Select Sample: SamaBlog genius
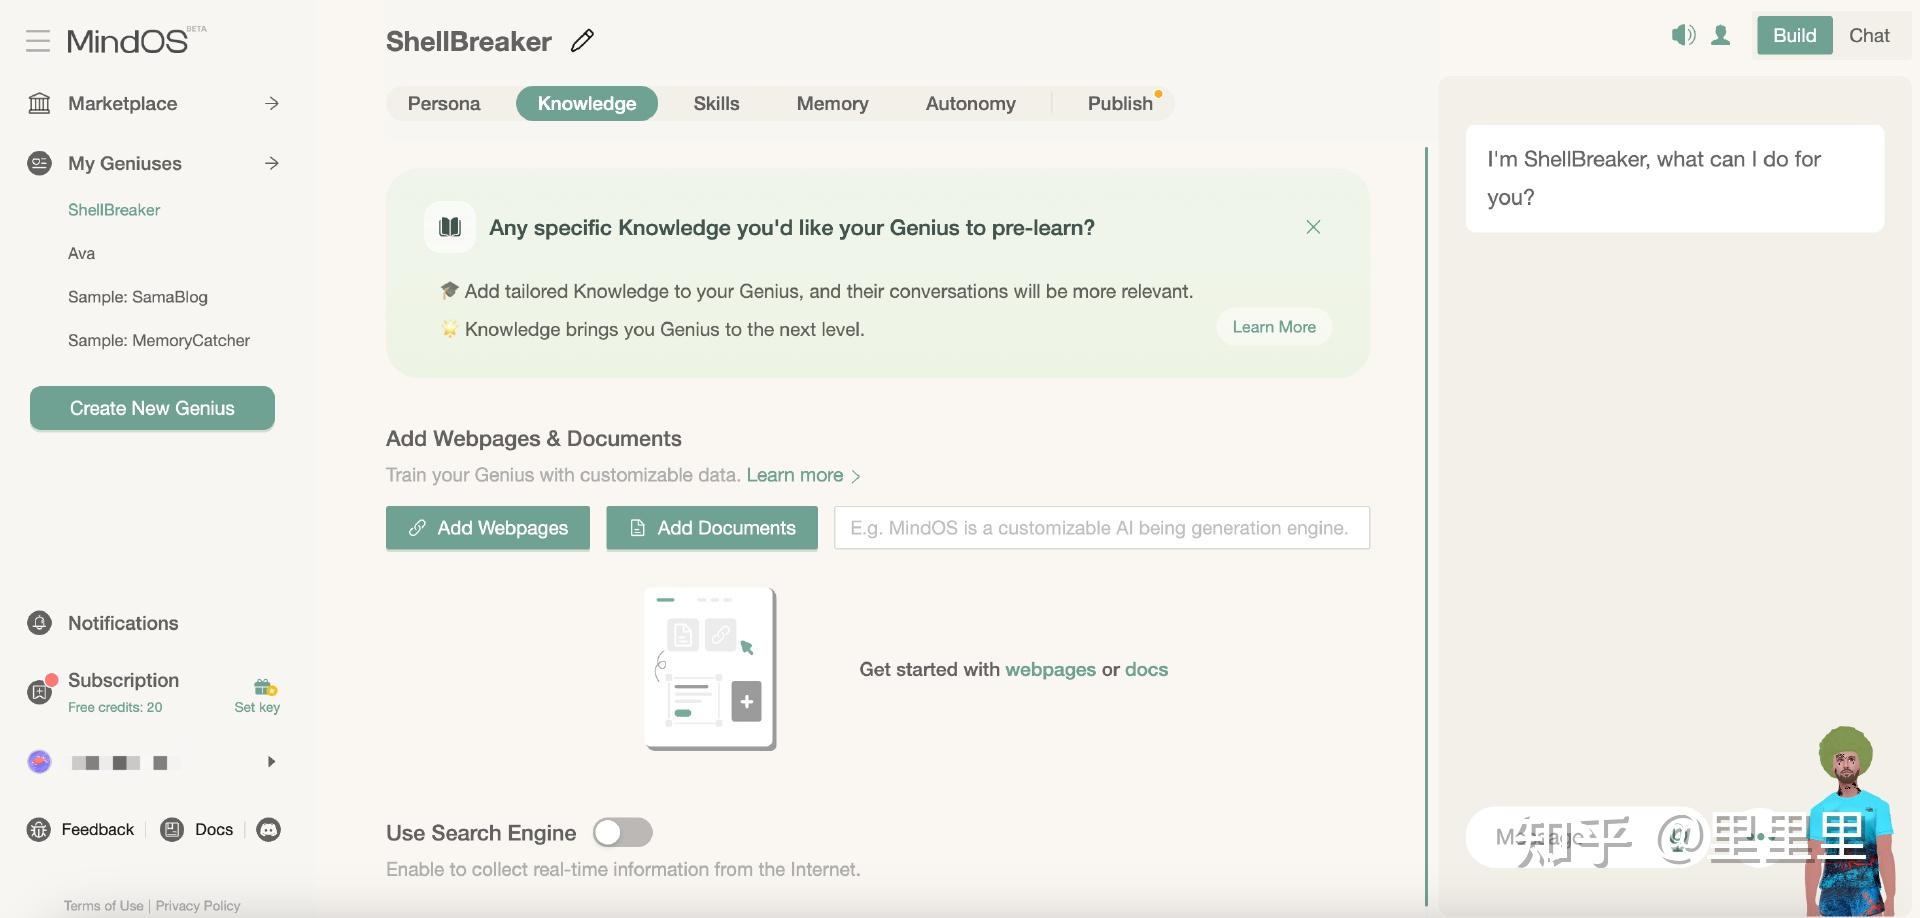This screenshot has height=918, width=1920. 138,297
